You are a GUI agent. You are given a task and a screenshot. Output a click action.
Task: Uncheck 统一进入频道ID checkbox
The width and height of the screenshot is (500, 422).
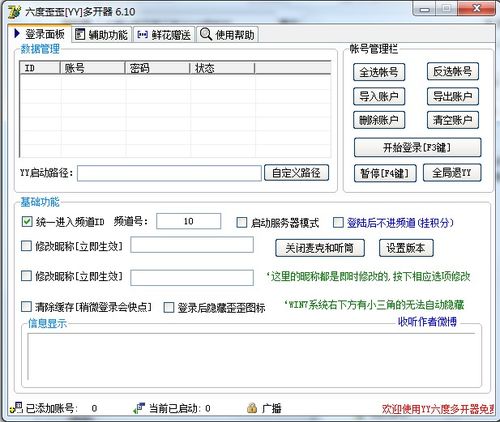coord(27,222)
